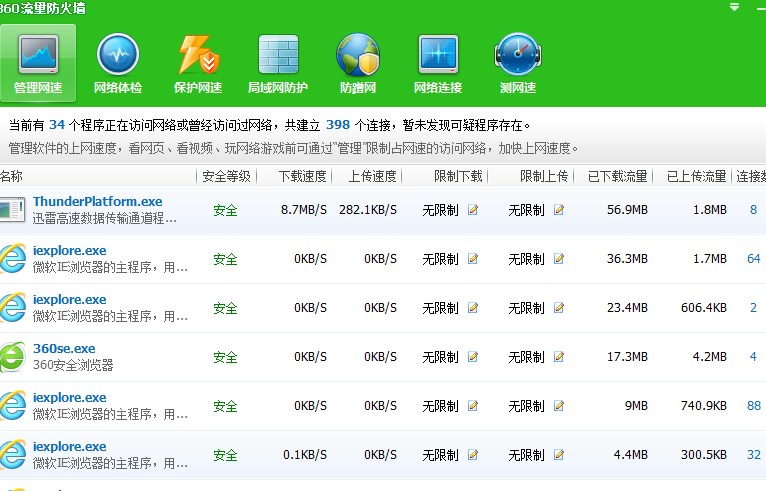
Task: Select 局域网防护 tab
Action: [x=278, y=63]
